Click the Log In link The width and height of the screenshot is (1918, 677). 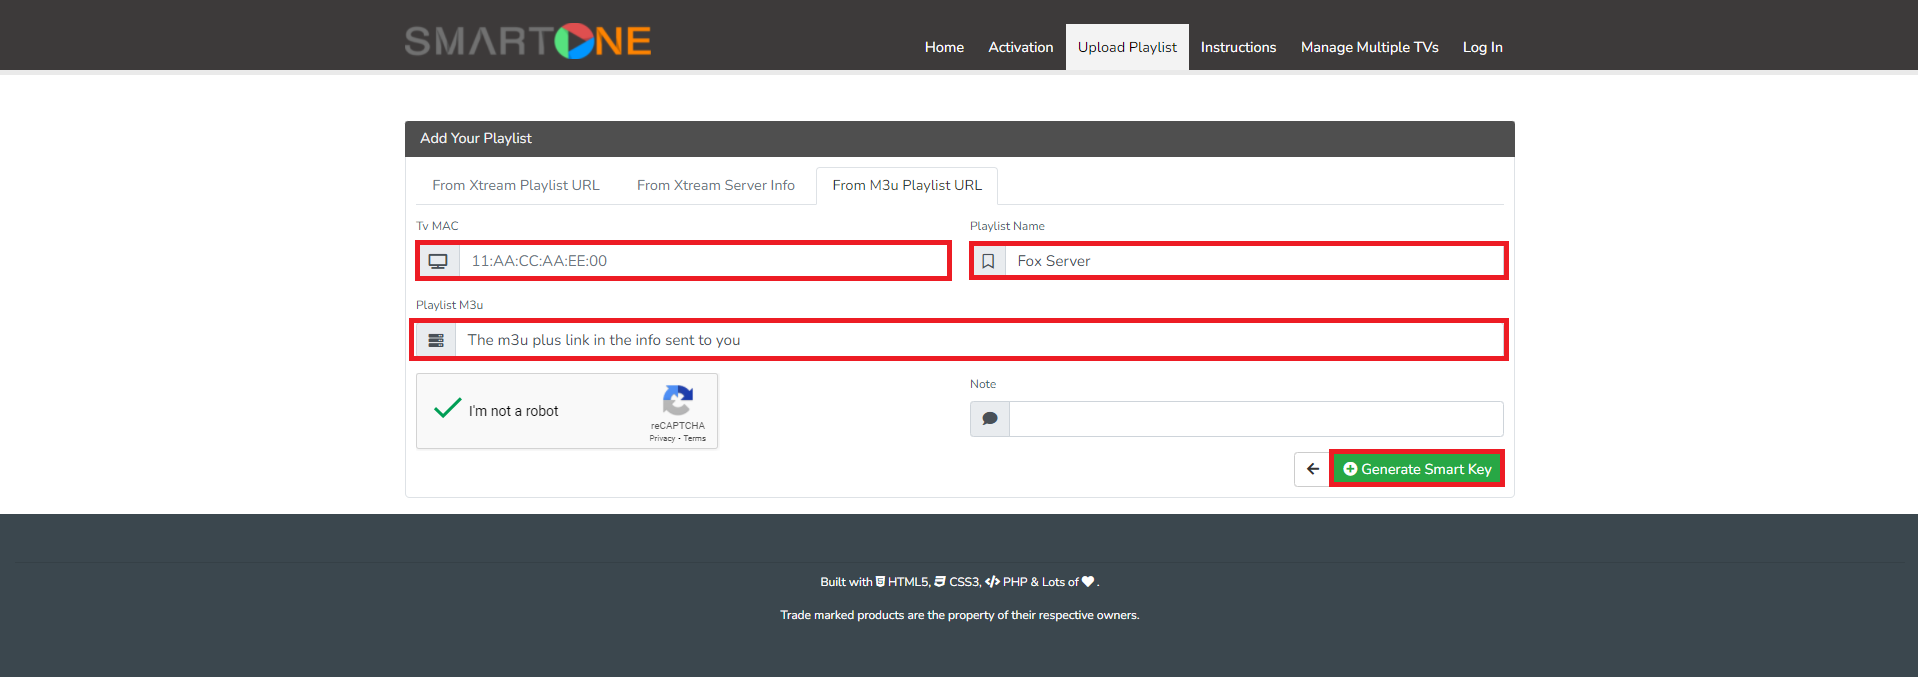coord(1482,47)
